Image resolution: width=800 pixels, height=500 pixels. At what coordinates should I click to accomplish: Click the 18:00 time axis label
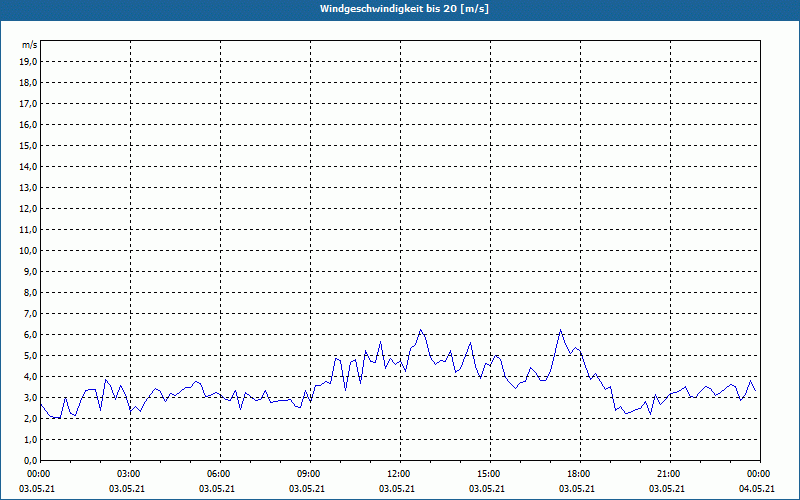click(581, 474)
